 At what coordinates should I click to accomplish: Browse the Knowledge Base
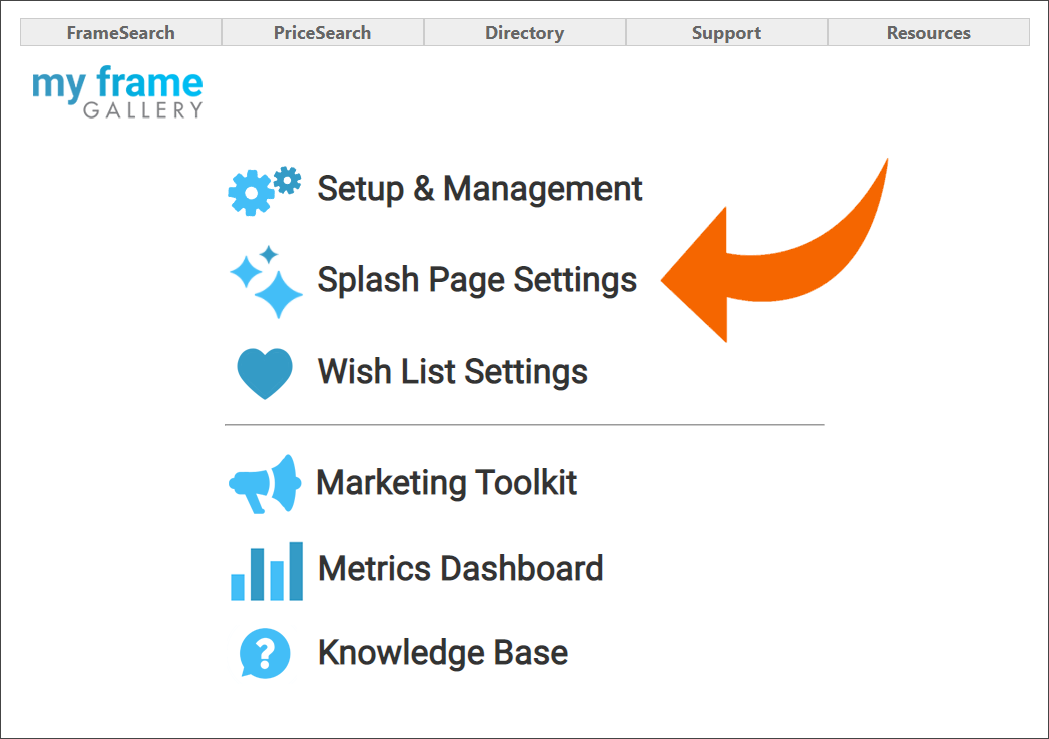click(441, 653)
